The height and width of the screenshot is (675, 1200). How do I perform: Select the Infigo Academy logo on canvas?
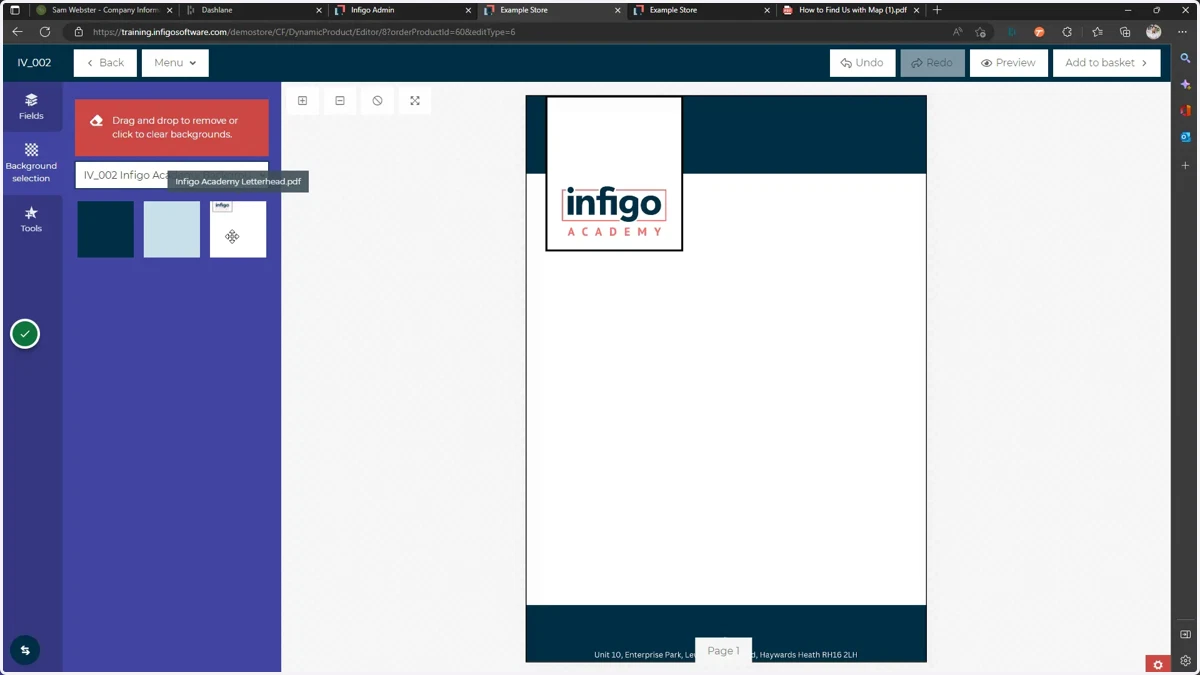pos(614,211)
